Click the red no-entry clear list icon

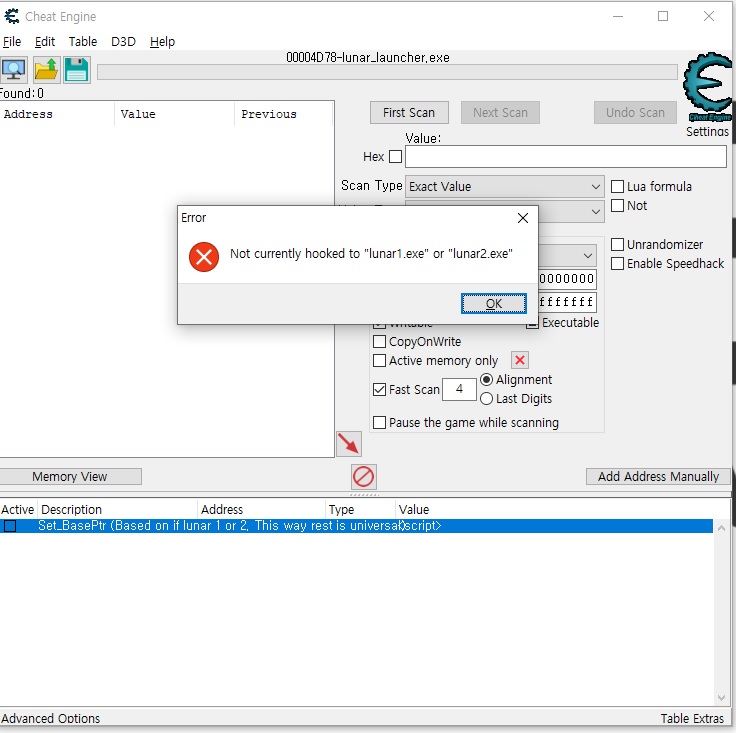pyautogui.click(x=364, y=477)
